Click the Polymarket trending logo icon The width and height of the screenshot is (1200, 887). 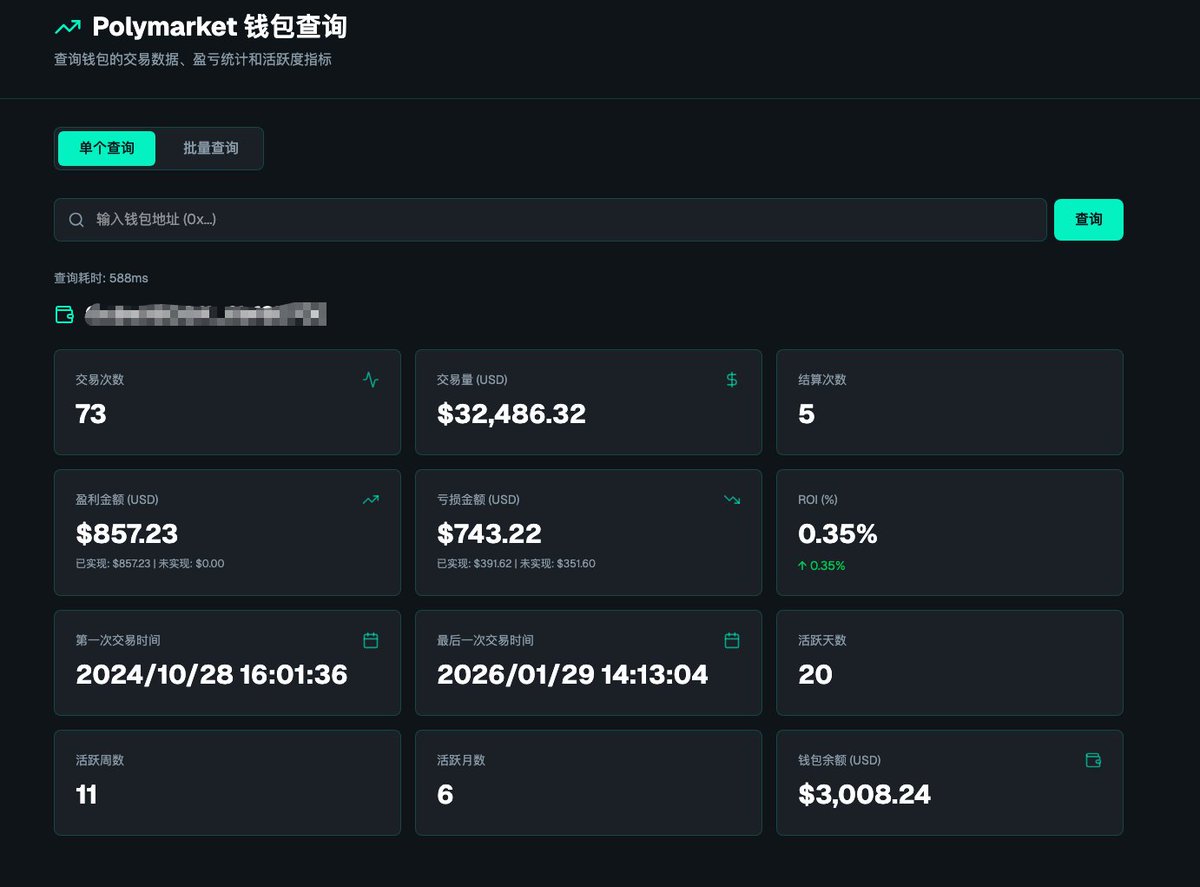(x=67, y=28)
